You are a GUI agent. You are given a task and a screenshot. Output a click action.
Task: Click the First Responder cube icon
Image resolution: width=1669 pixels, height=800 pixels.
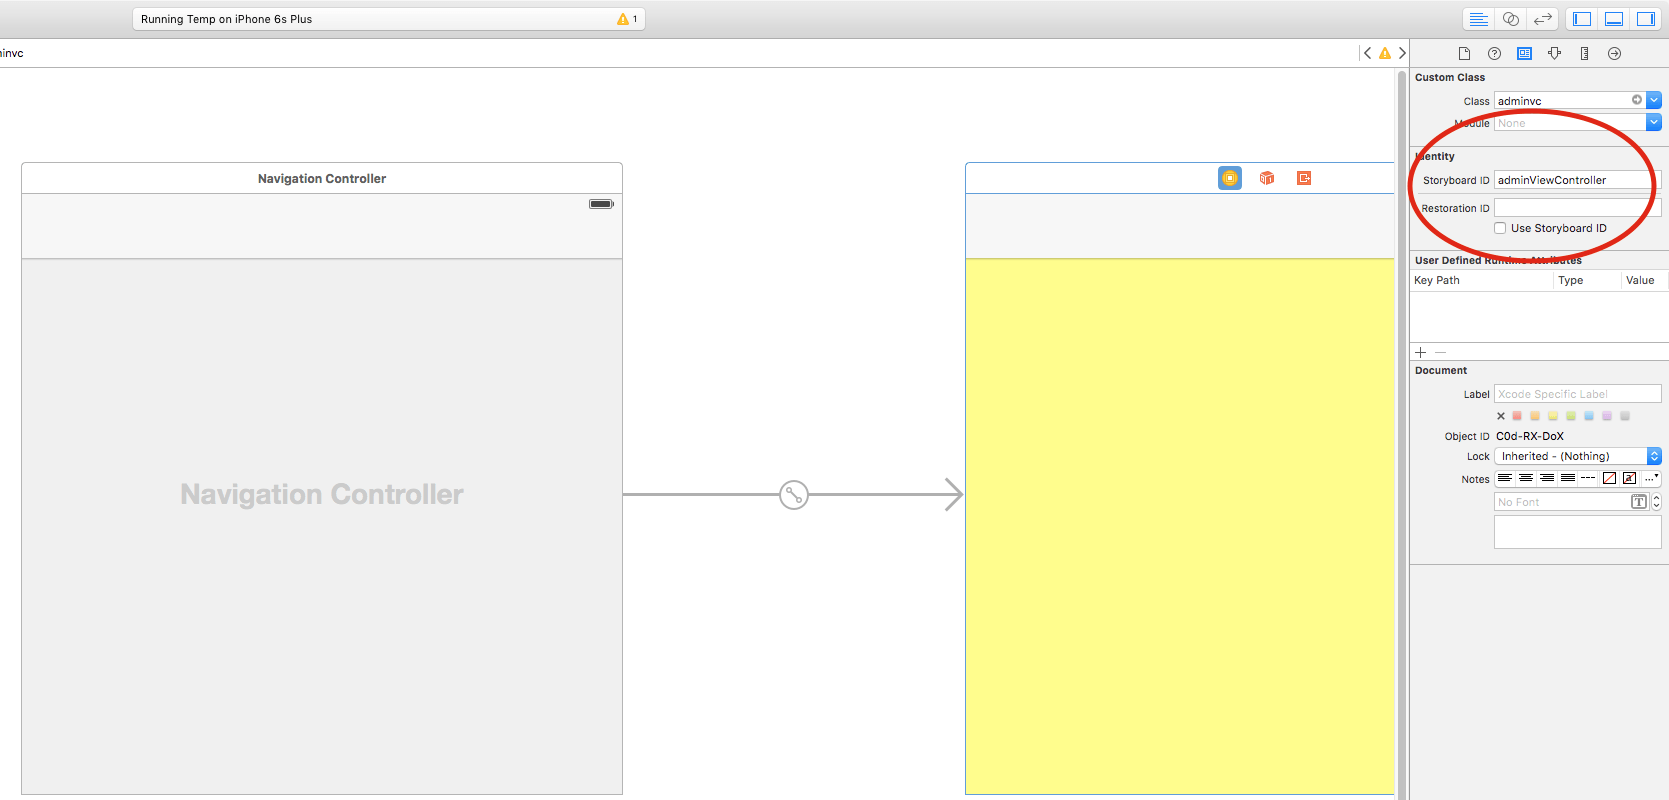[1267, 178]
